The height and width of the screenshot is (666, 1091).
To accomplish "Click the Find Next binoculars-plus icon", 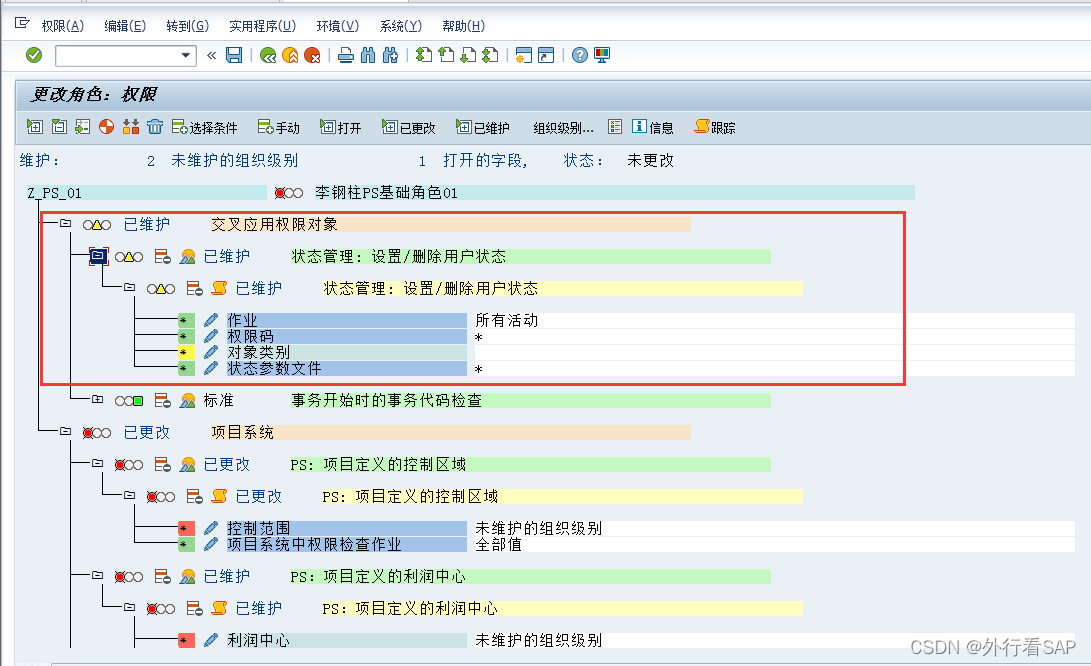I will (x=390, y=55).
